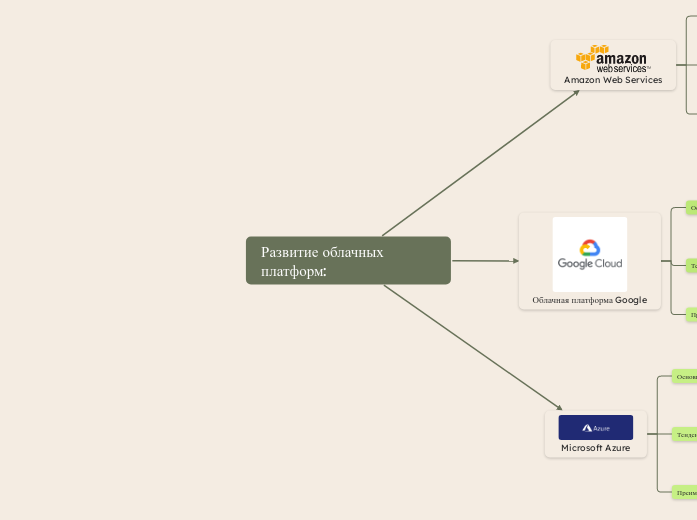Click the Azure logo banner
The image size is (697, 520).
pos(596,428)
